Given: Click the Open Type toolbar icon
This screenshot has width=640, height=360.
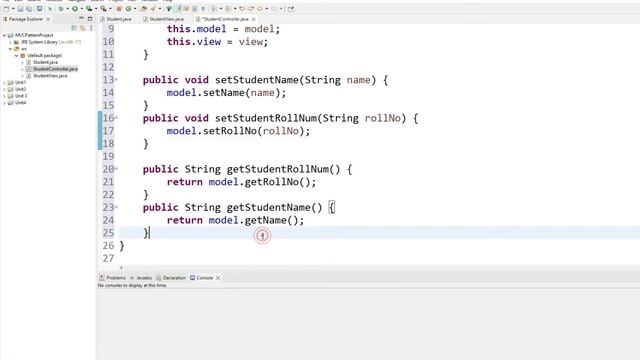Looking at the screenshot, I should coord(143,9).
